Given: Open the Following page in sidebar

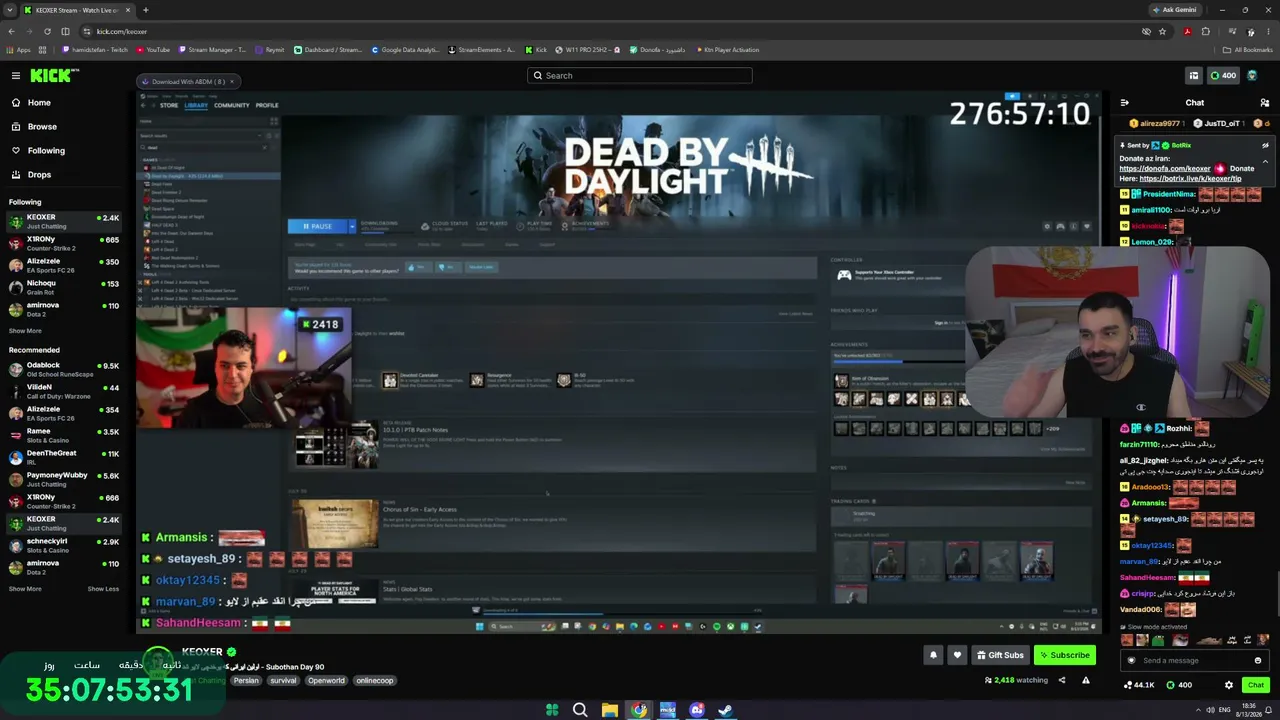Looking at the screenshot, I should [46, 151].
